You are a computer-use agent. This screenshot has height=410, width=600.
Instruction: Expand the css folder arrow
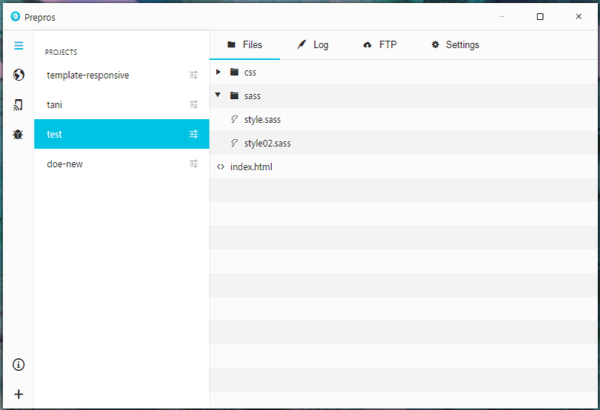[219, 72]
